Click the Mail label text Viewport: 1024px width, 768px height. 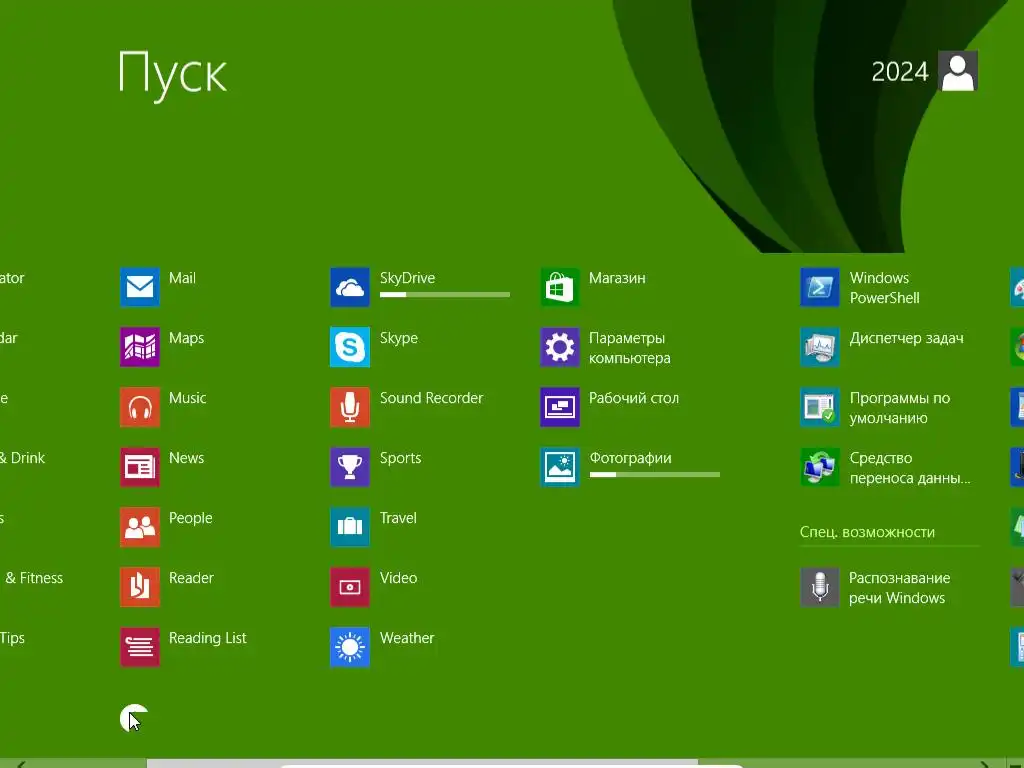tap(182, 278)
